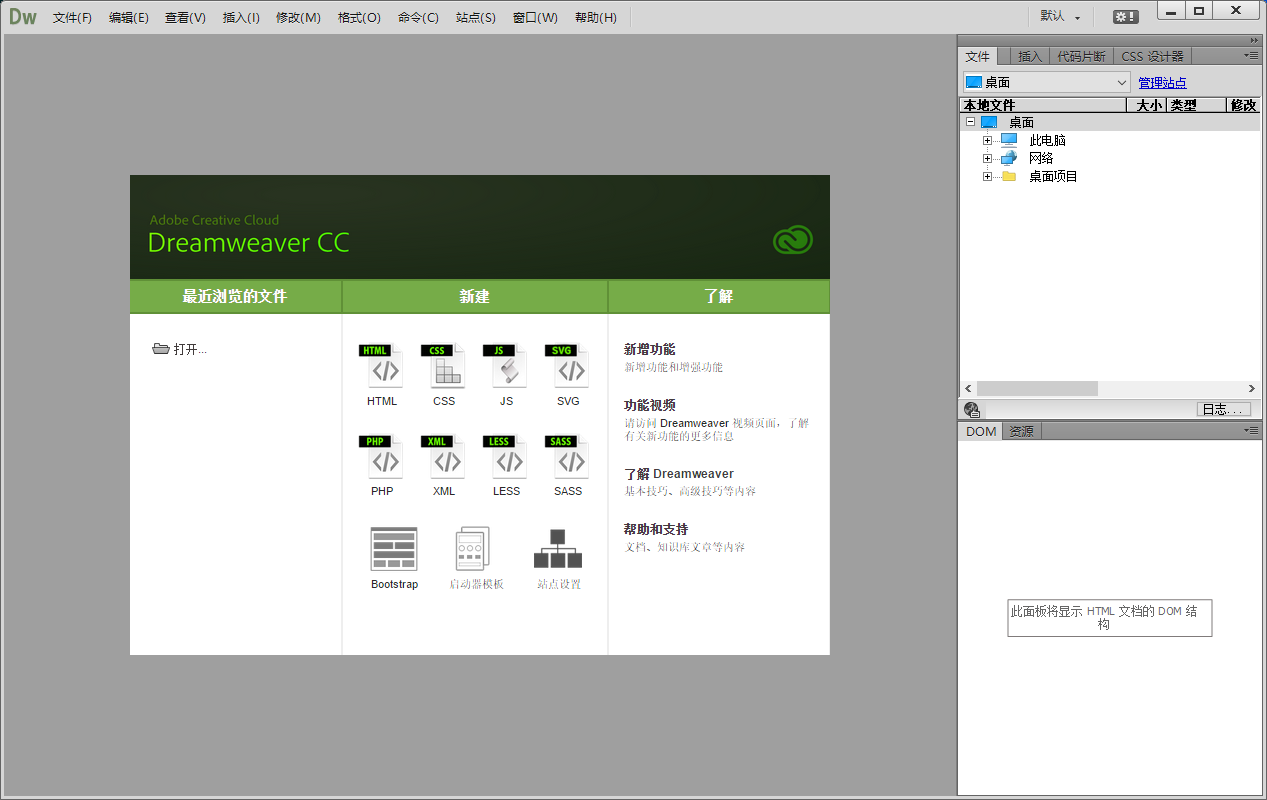Click the 日志... button
Image resolution: width=1267 pixels, height=800 pixels.
point(1224,409)
